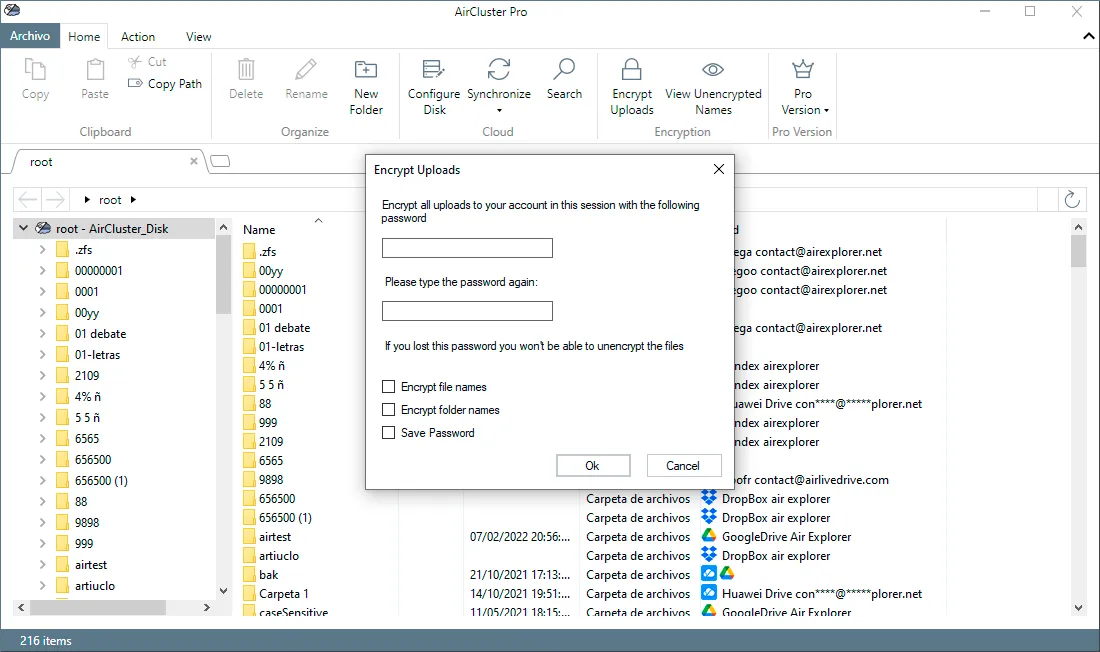1100x652 pixels.
Task: Create a New Folder from ribbon
Action: pyautogui.click(x=365, y=86)
